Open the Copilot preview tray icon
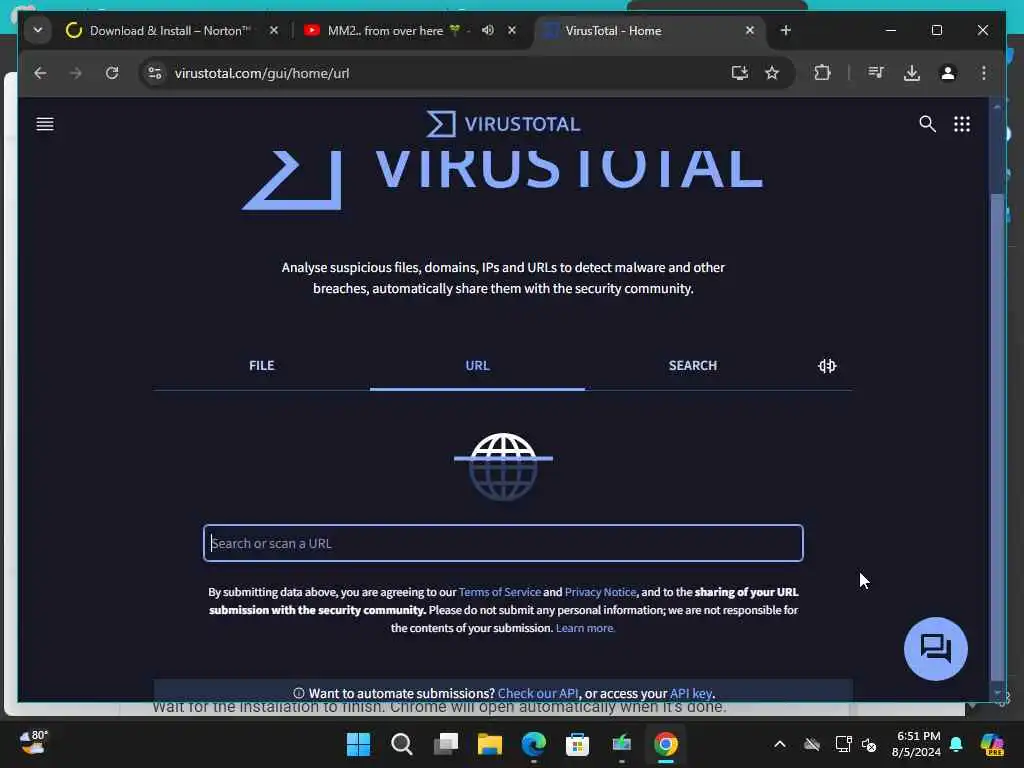The height and width of the screenshot is (768, 1024). (992, 744)
